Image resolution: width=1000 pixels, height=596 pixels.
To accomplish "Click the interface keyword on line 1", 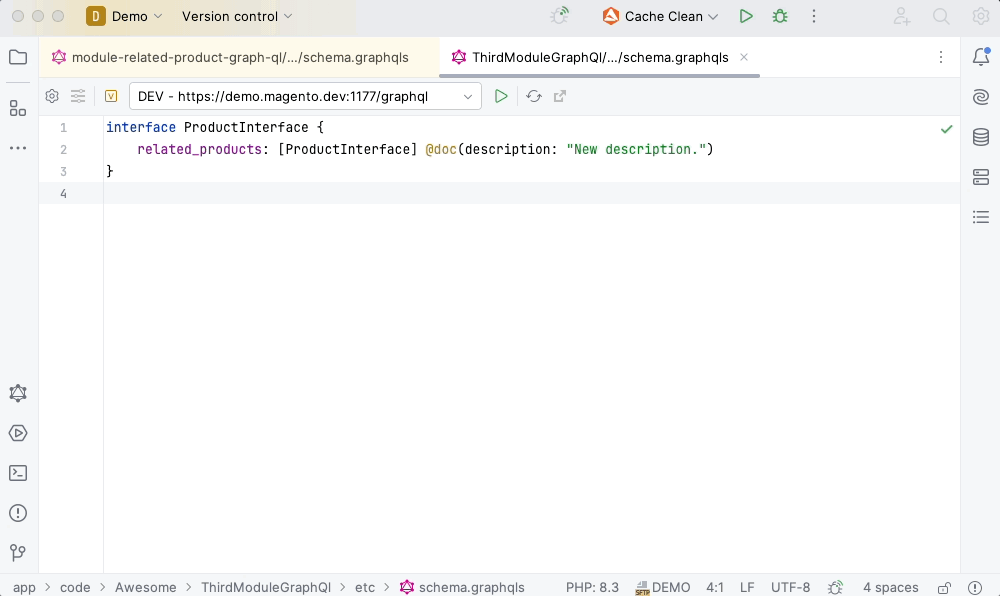I will coord(141,127).
